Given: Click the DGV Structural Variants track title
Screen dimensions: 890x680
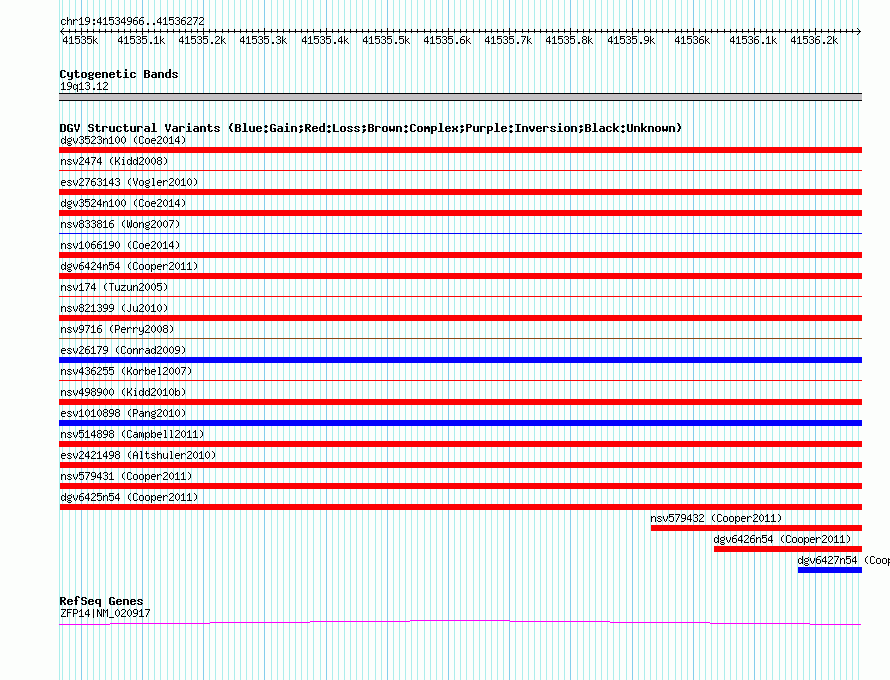Looking at the screenshot, I should coord(371,128).
